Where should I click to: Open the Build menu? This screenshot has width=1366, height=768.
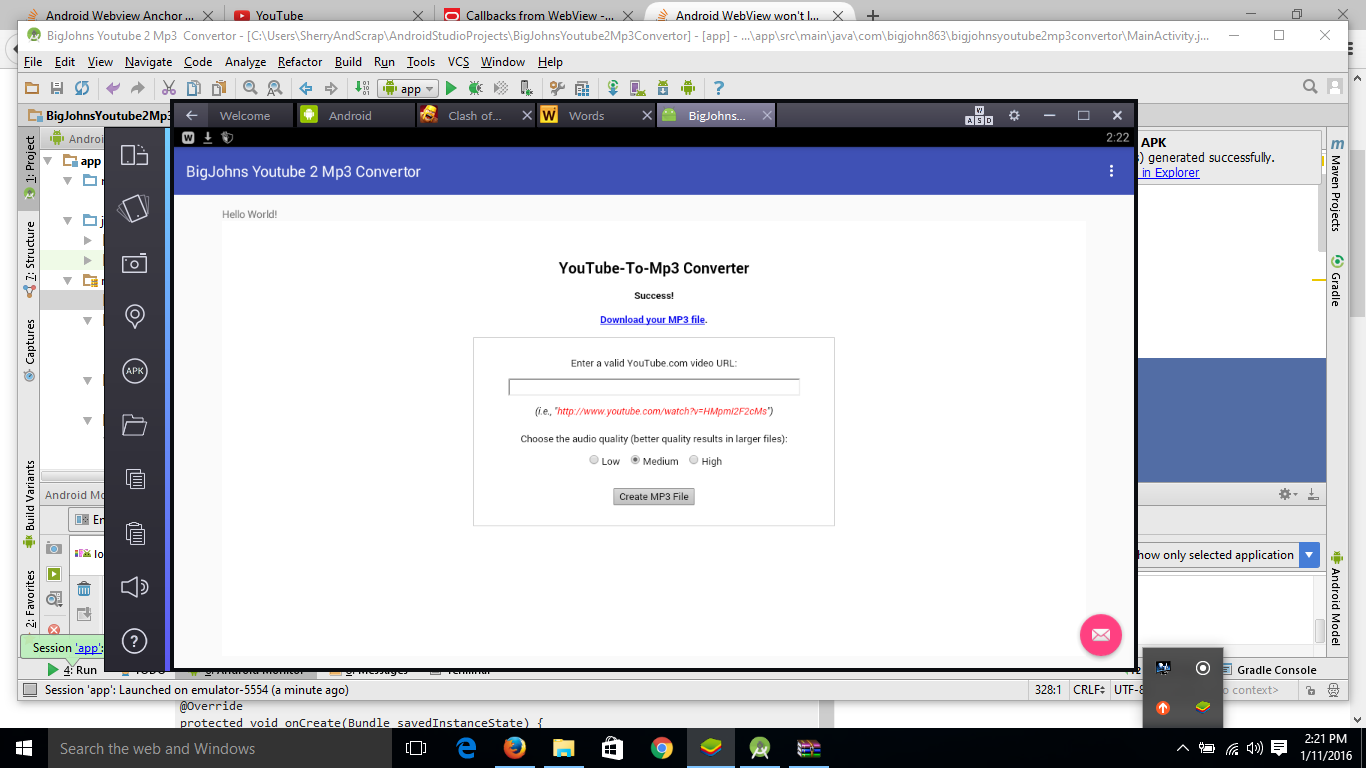pos(348,62)
